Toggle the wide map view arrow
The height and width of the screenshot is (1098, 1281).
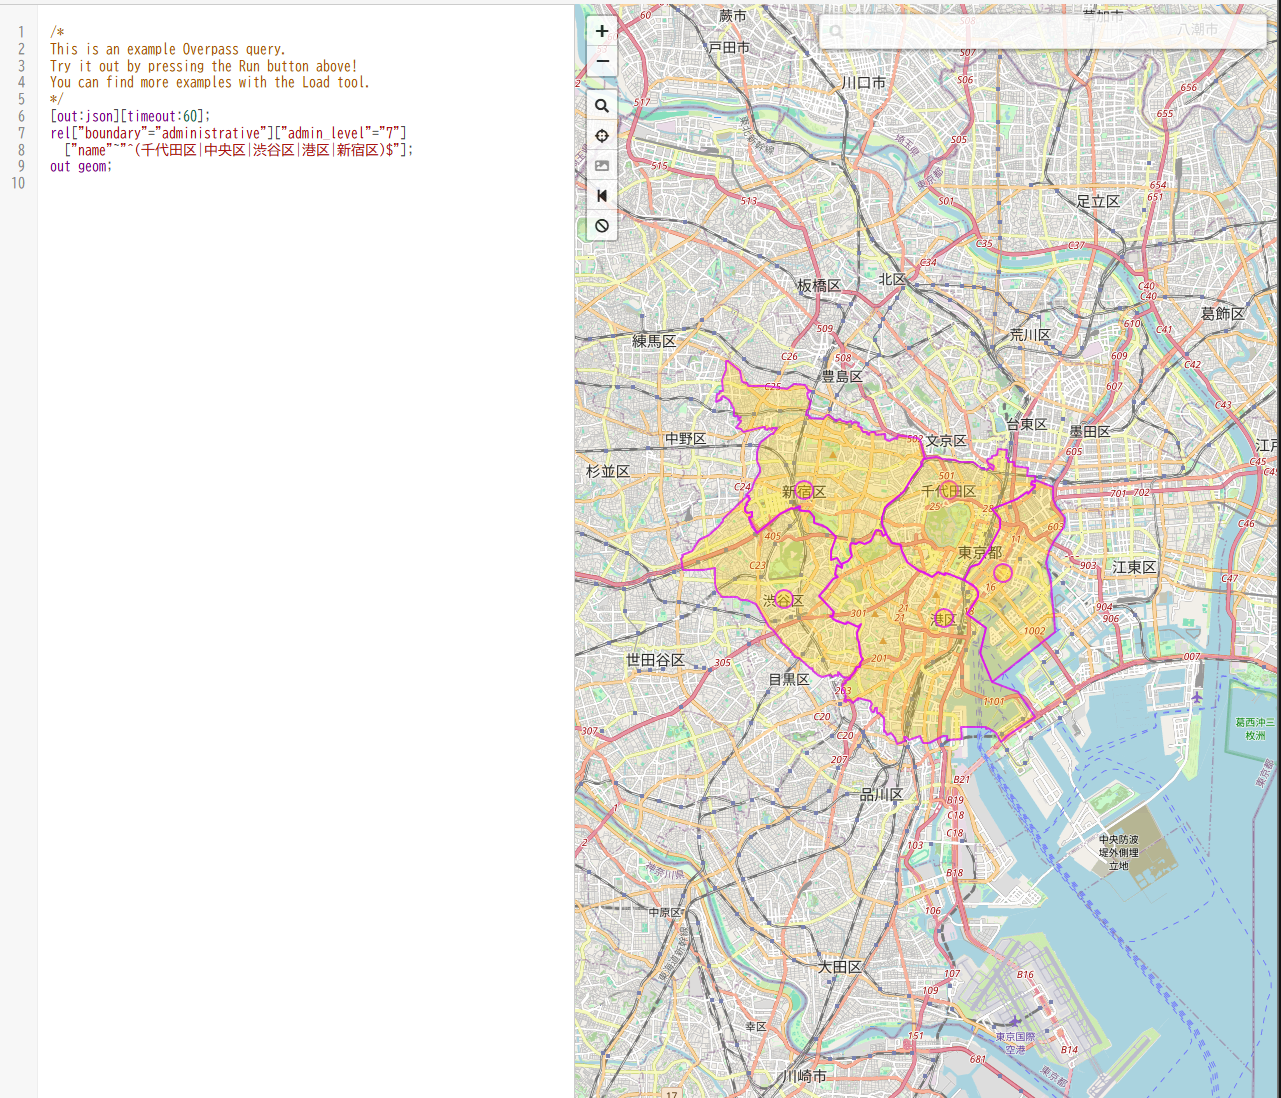(x=602, y=196)
